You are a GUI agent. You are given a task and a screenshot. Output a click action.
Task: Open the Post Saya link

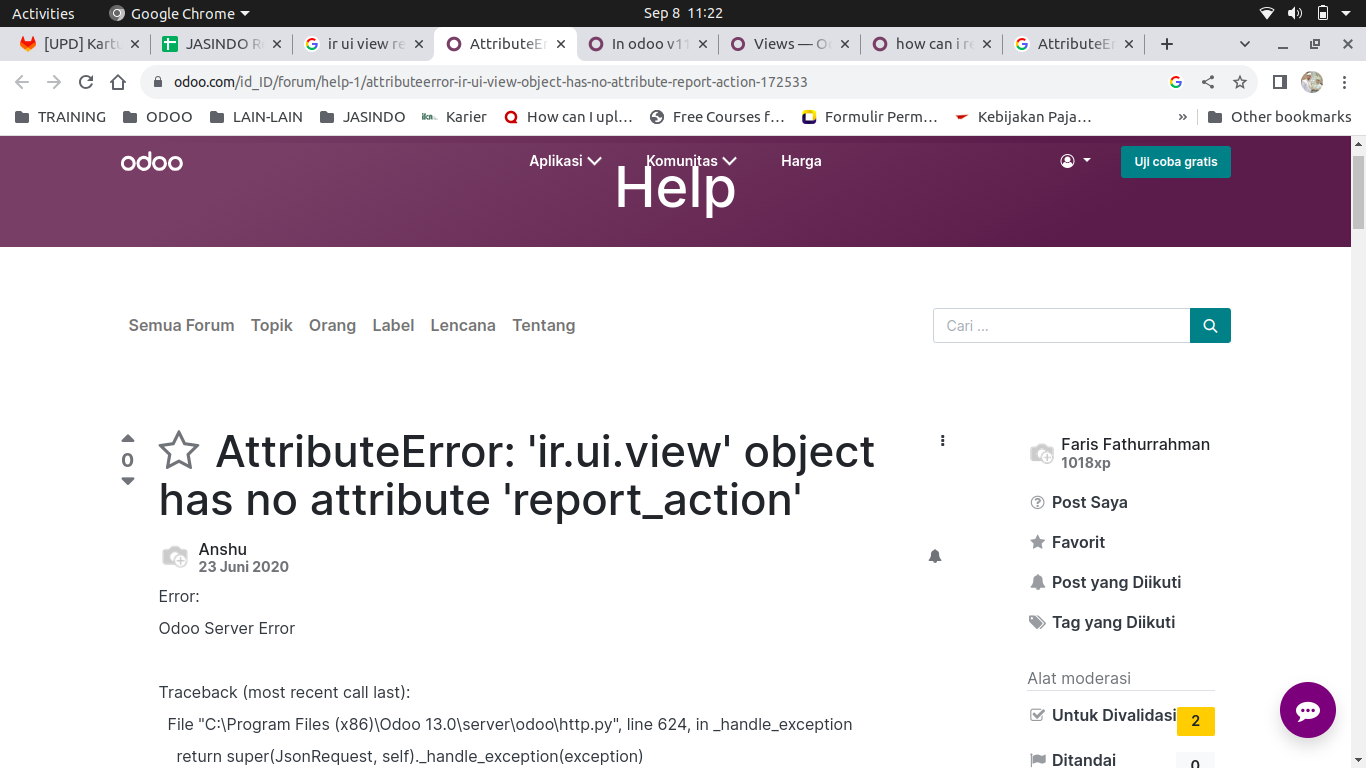1089,502
